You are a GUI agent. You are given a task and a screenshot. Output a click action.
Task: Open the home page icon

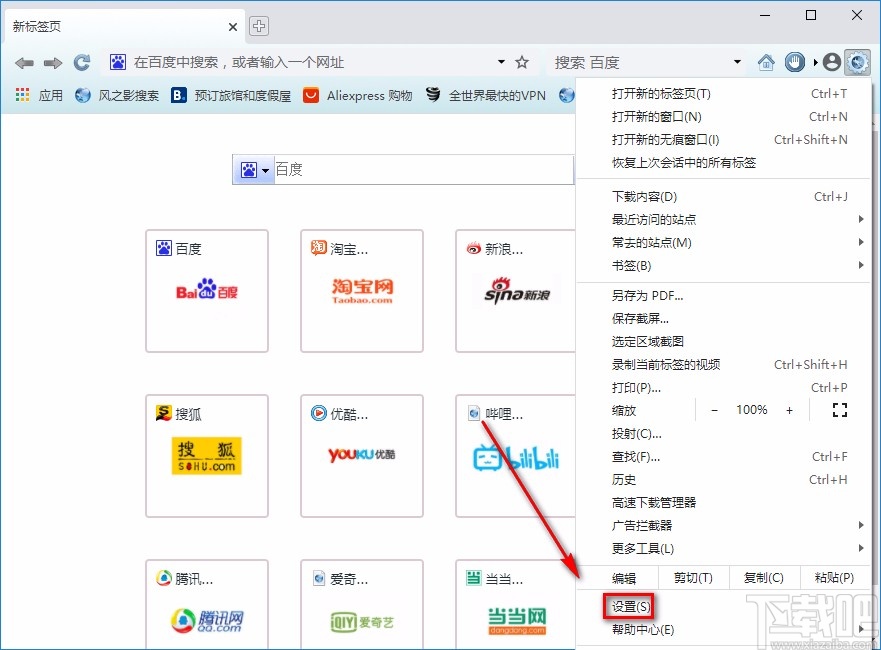766,62
